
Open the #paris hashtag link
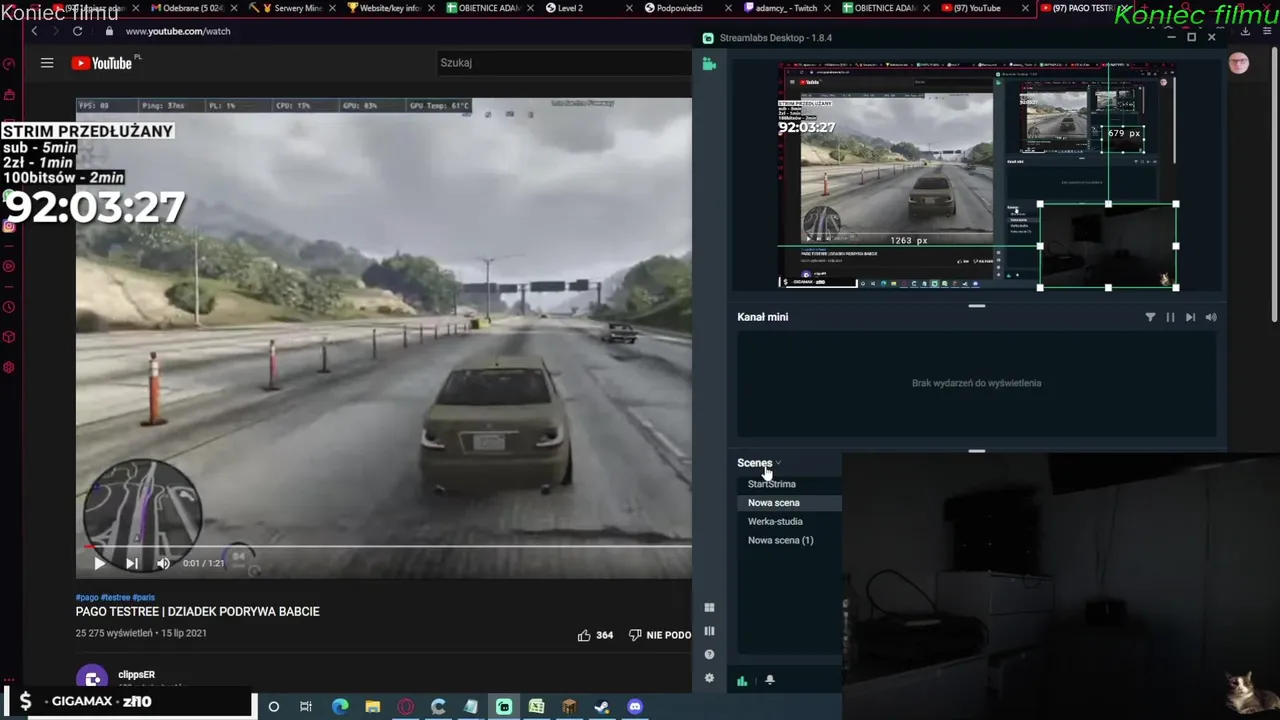click(144, 598)
